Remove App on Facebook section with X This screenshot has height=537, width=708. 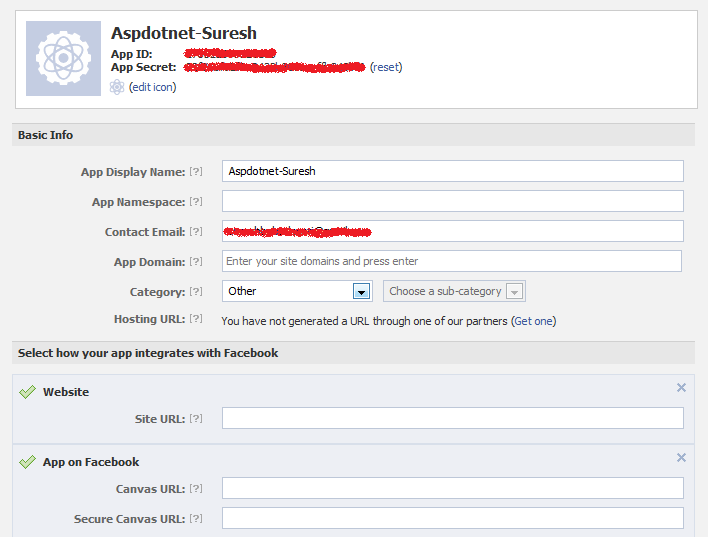click(x=681, y=458)
